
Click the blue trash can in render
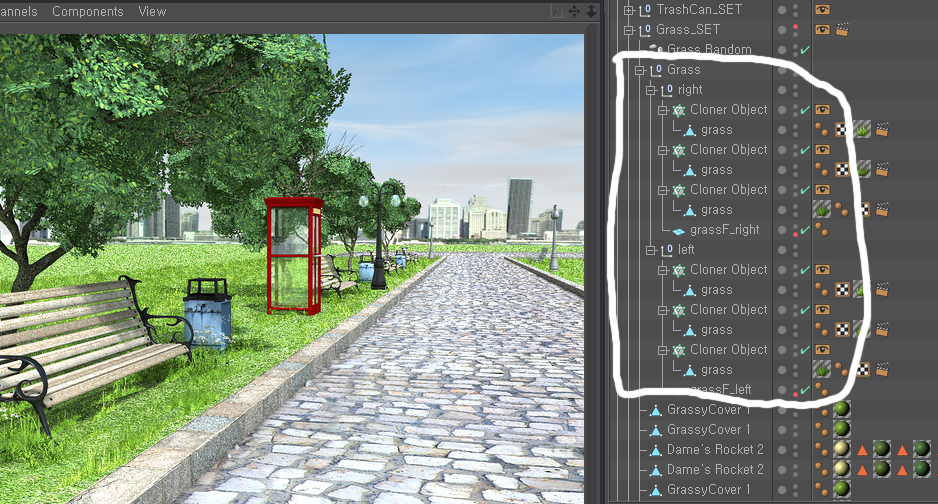point(208,314)
